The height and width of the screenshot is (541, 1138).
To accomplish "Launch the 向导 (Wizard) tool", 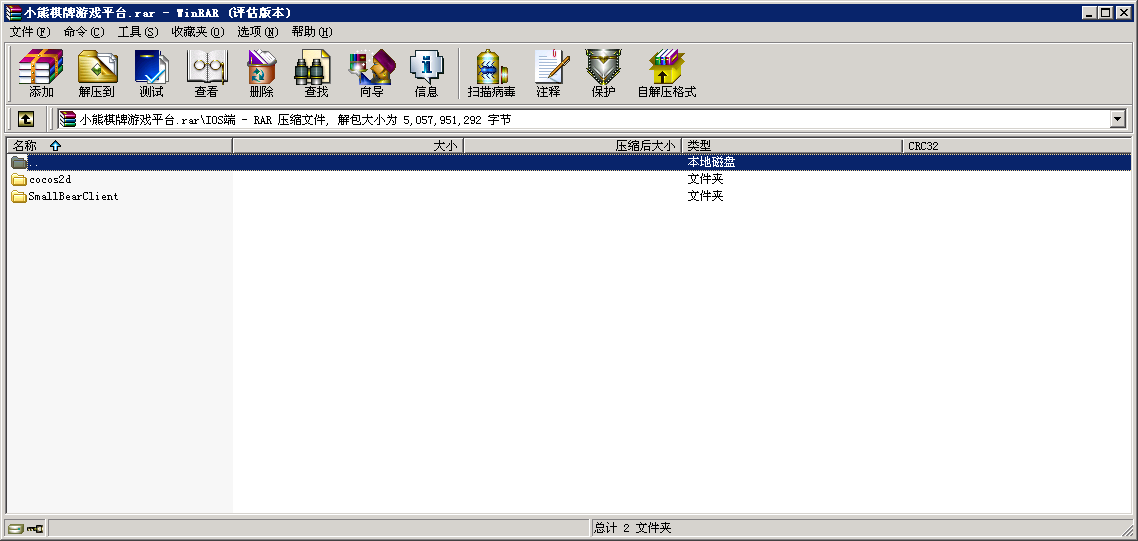I will pyautogui.click(x=371, y=74).
